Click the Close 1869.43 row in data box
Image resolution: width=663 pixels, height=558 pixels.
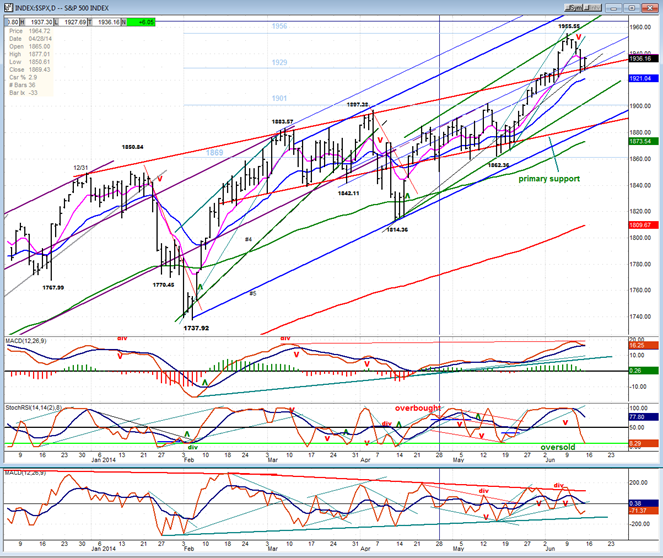(30, 69)
